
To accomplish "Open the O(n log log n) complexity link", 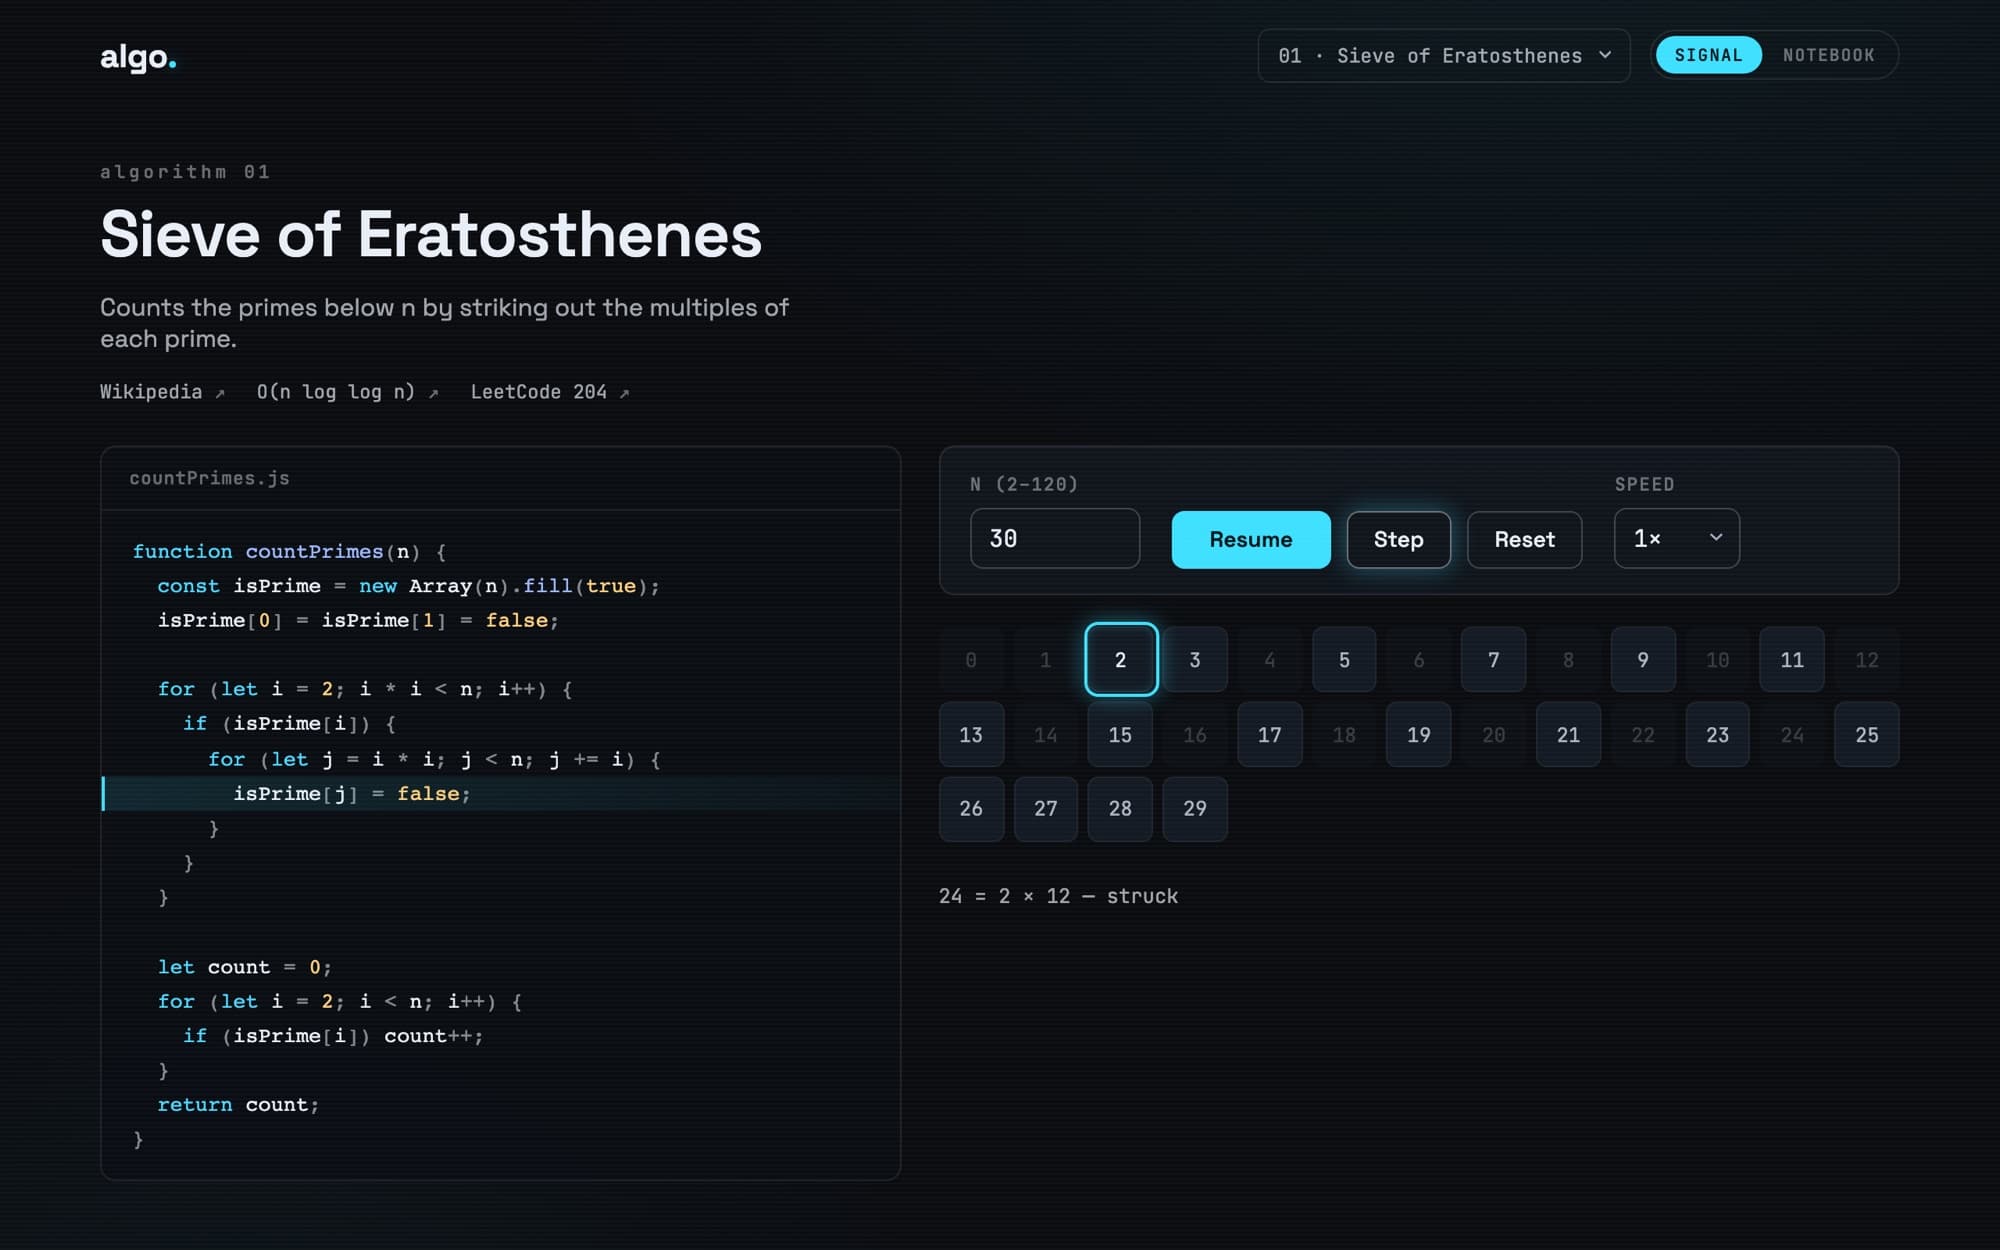I will click(x=347, y=392).
